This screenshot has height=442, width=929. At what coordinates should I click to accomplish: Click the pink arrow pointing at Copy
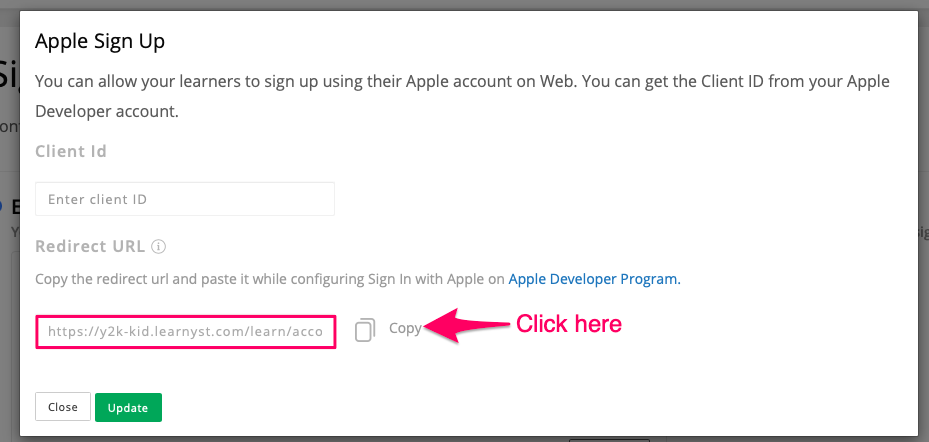pos(467,325)
